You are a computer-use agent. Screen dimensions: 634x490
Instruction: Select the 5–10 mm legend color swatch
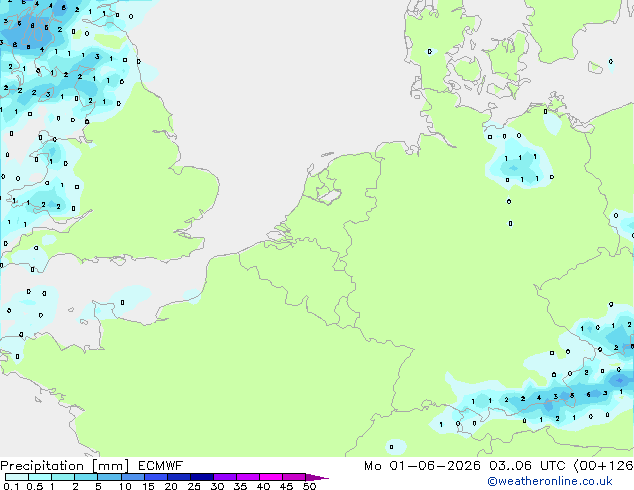point(110,477)
